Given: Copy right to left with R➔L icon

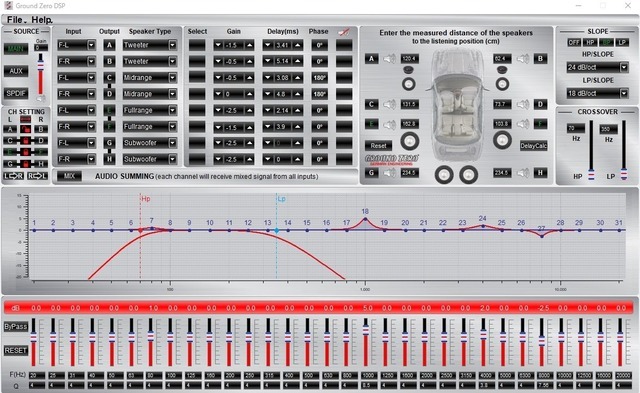Looking at the screenshot, I should pyautogui.click(x=37, y=176).
